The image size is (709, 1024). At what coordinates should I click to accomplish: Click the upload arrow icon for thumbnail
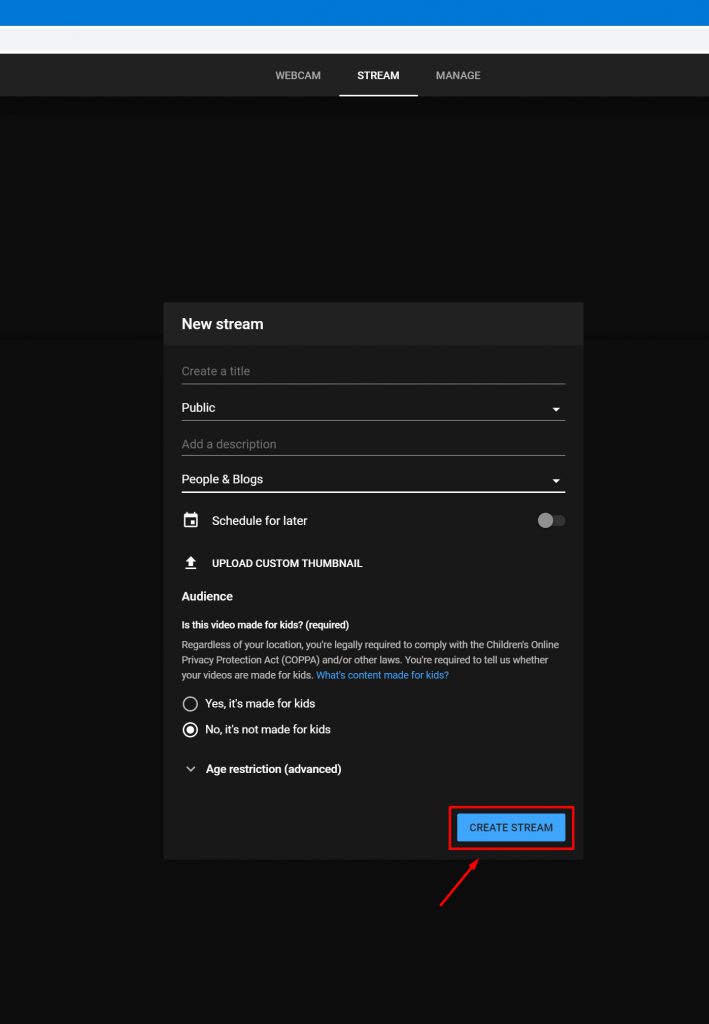tap(191, 563)
